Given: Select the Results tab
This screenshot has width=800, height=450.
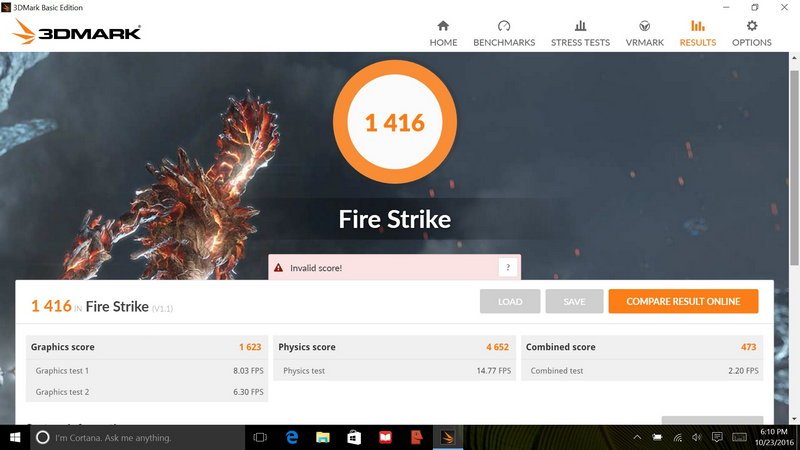Looking at the screenshot, I should [x=697, y=33].
